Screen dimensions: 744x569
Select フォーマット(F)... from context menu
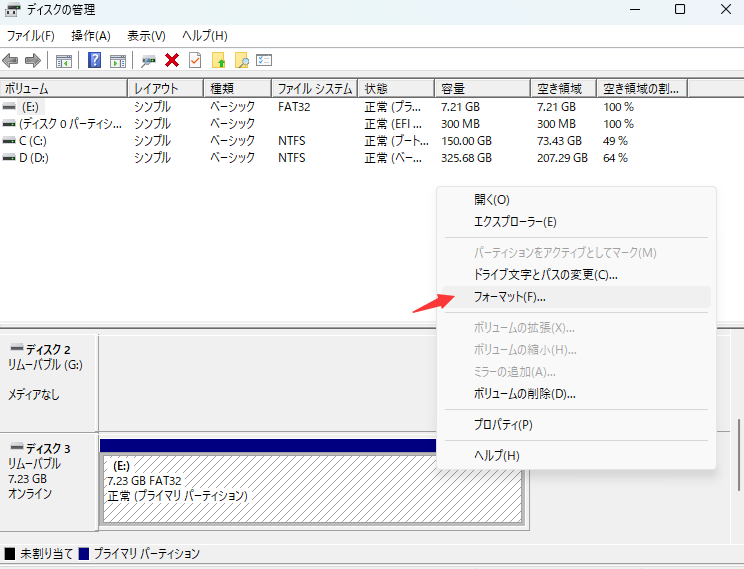509,297
